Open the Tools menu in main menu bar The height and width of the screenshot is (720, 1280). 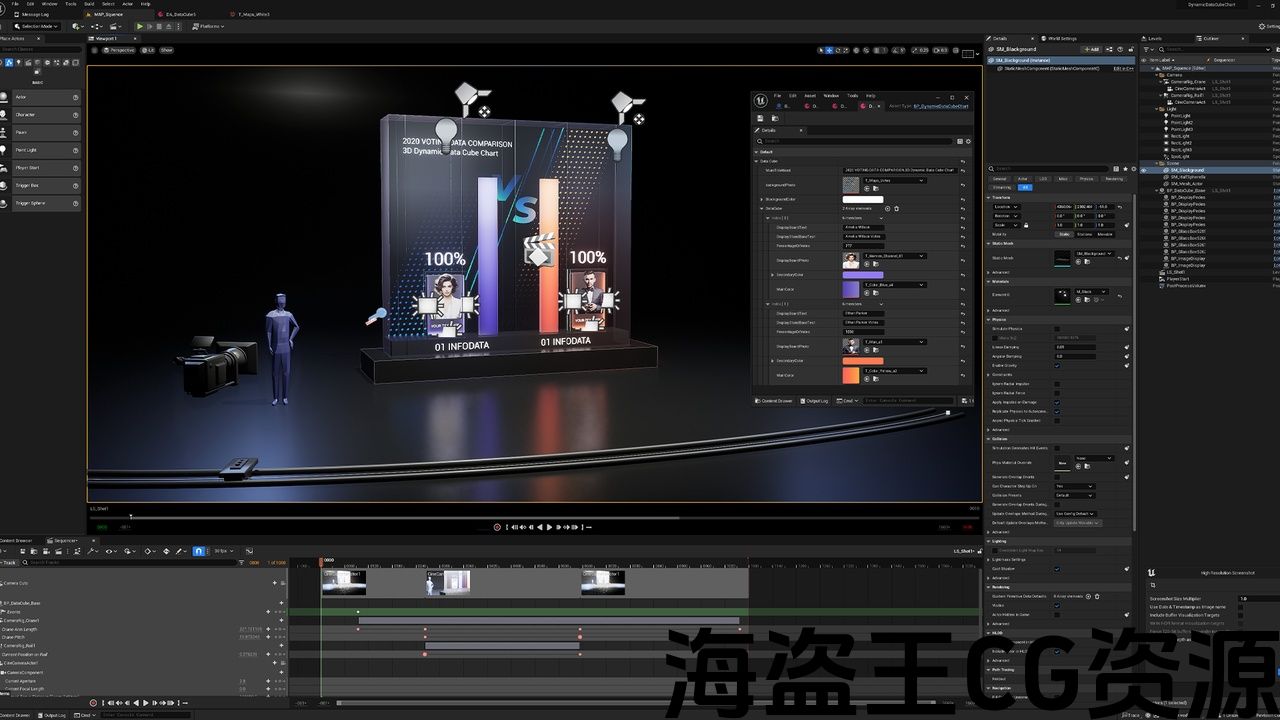pyautogui.click(x=71, y=4)
